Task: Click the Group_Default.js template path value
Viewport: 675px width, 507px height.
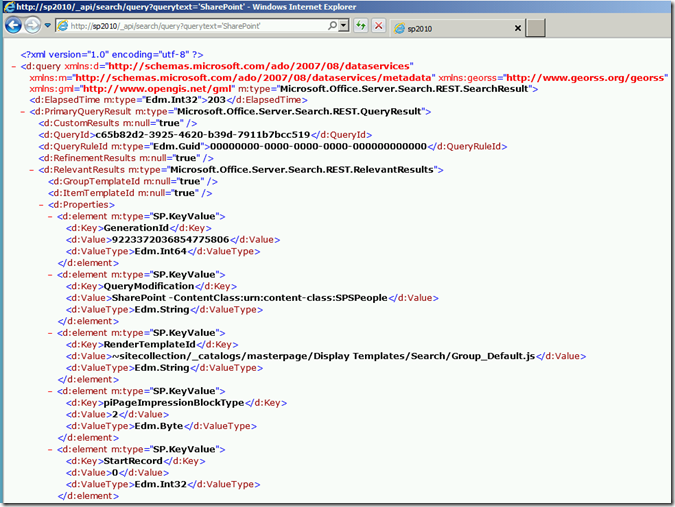Action: [x=323, y=356]
